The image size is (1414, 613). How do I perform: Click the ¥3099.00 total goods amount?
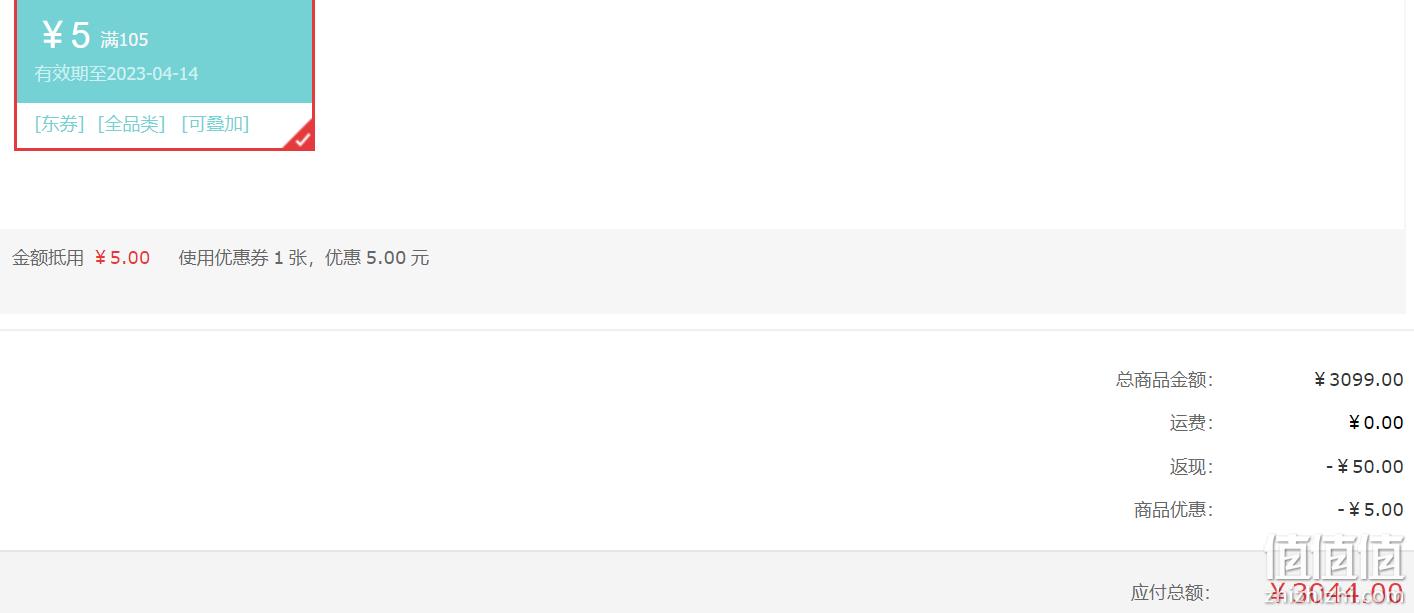pyautogui.click(x=1358, y=380)
